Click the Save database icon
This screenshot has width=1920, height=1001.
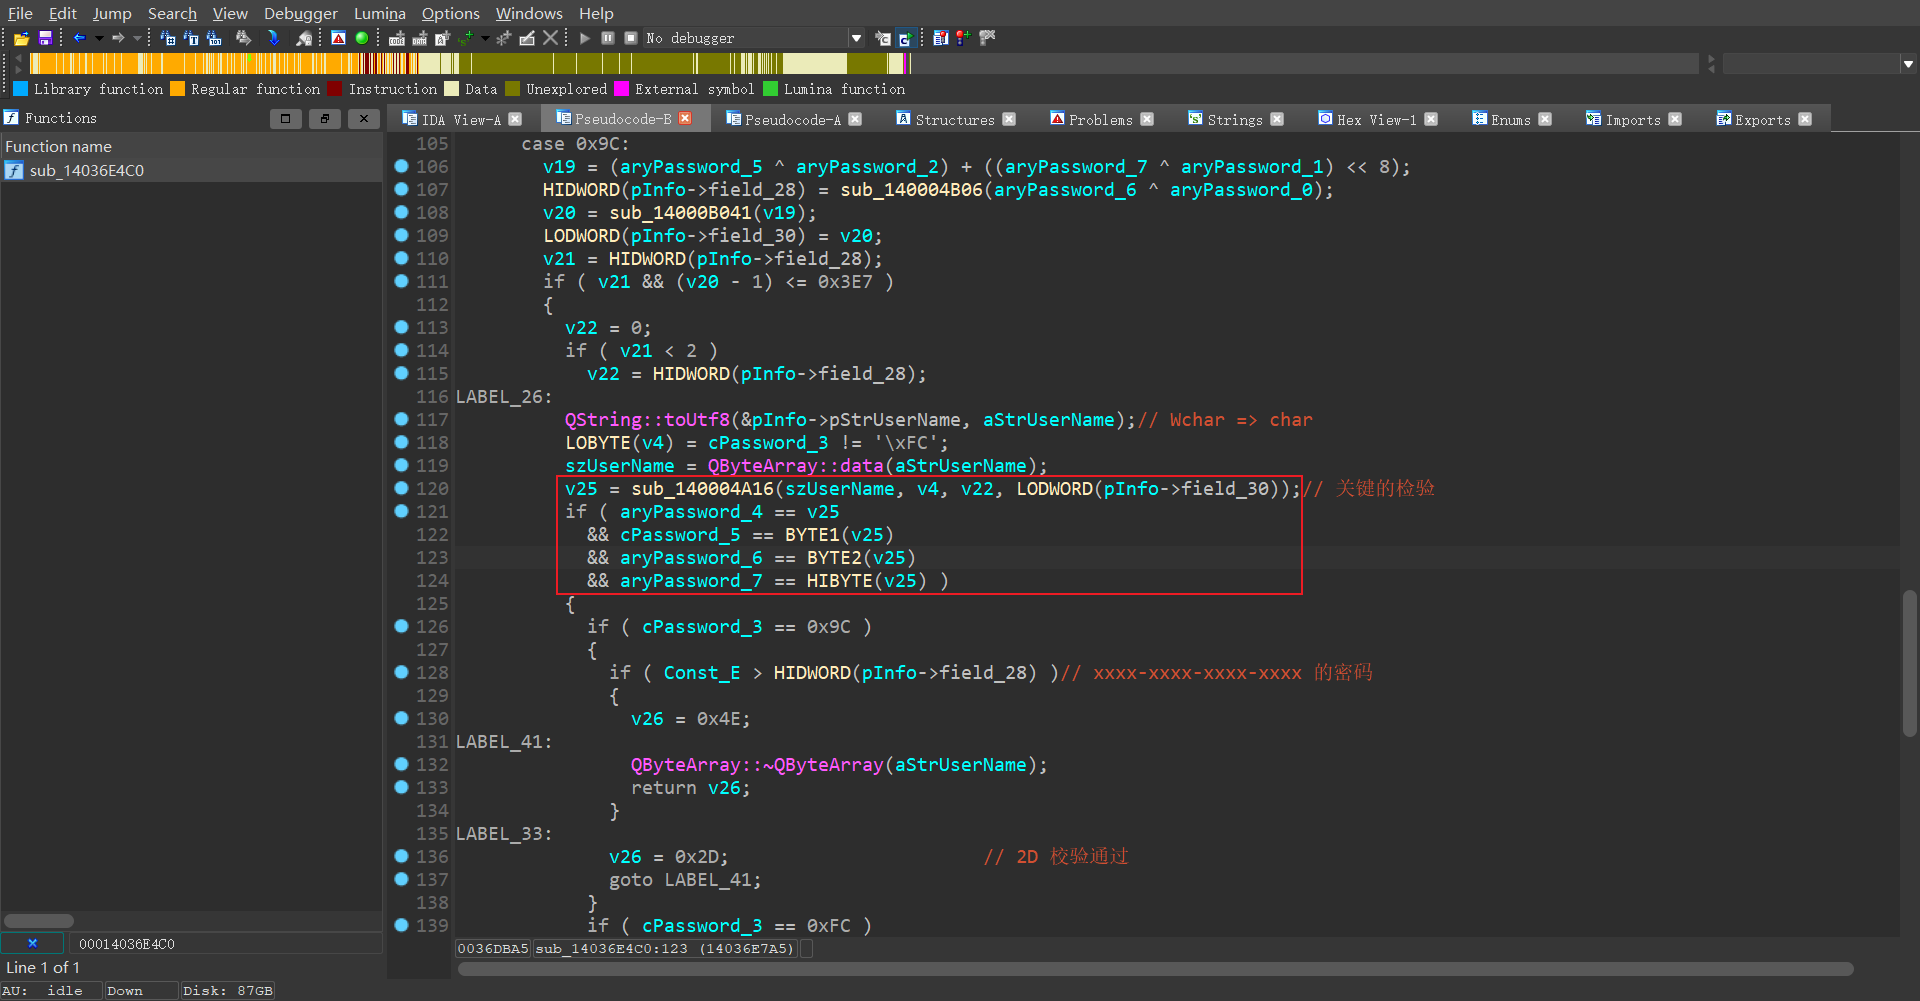click(x=45, y=38)
